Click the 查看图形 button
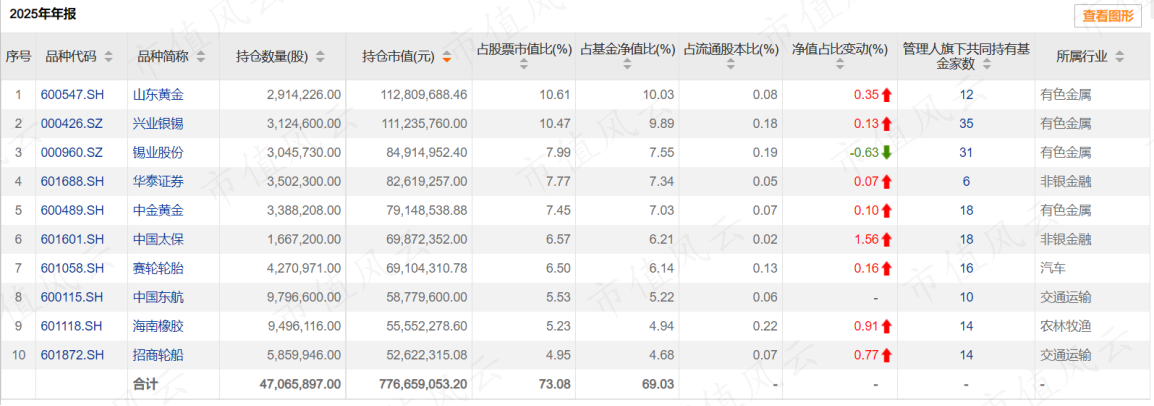 pyautogui.click(x=1108, y=15)
